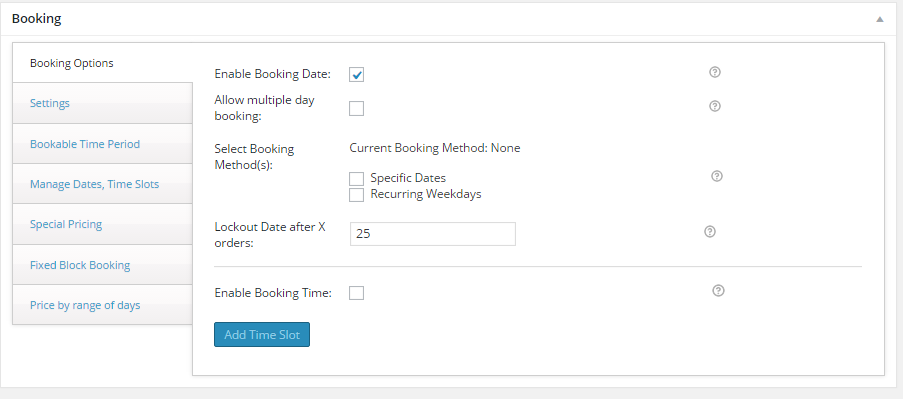Click help icon for multiple day booking
The height and width of the screenshot is (399, 903).
tap(715, 106)
